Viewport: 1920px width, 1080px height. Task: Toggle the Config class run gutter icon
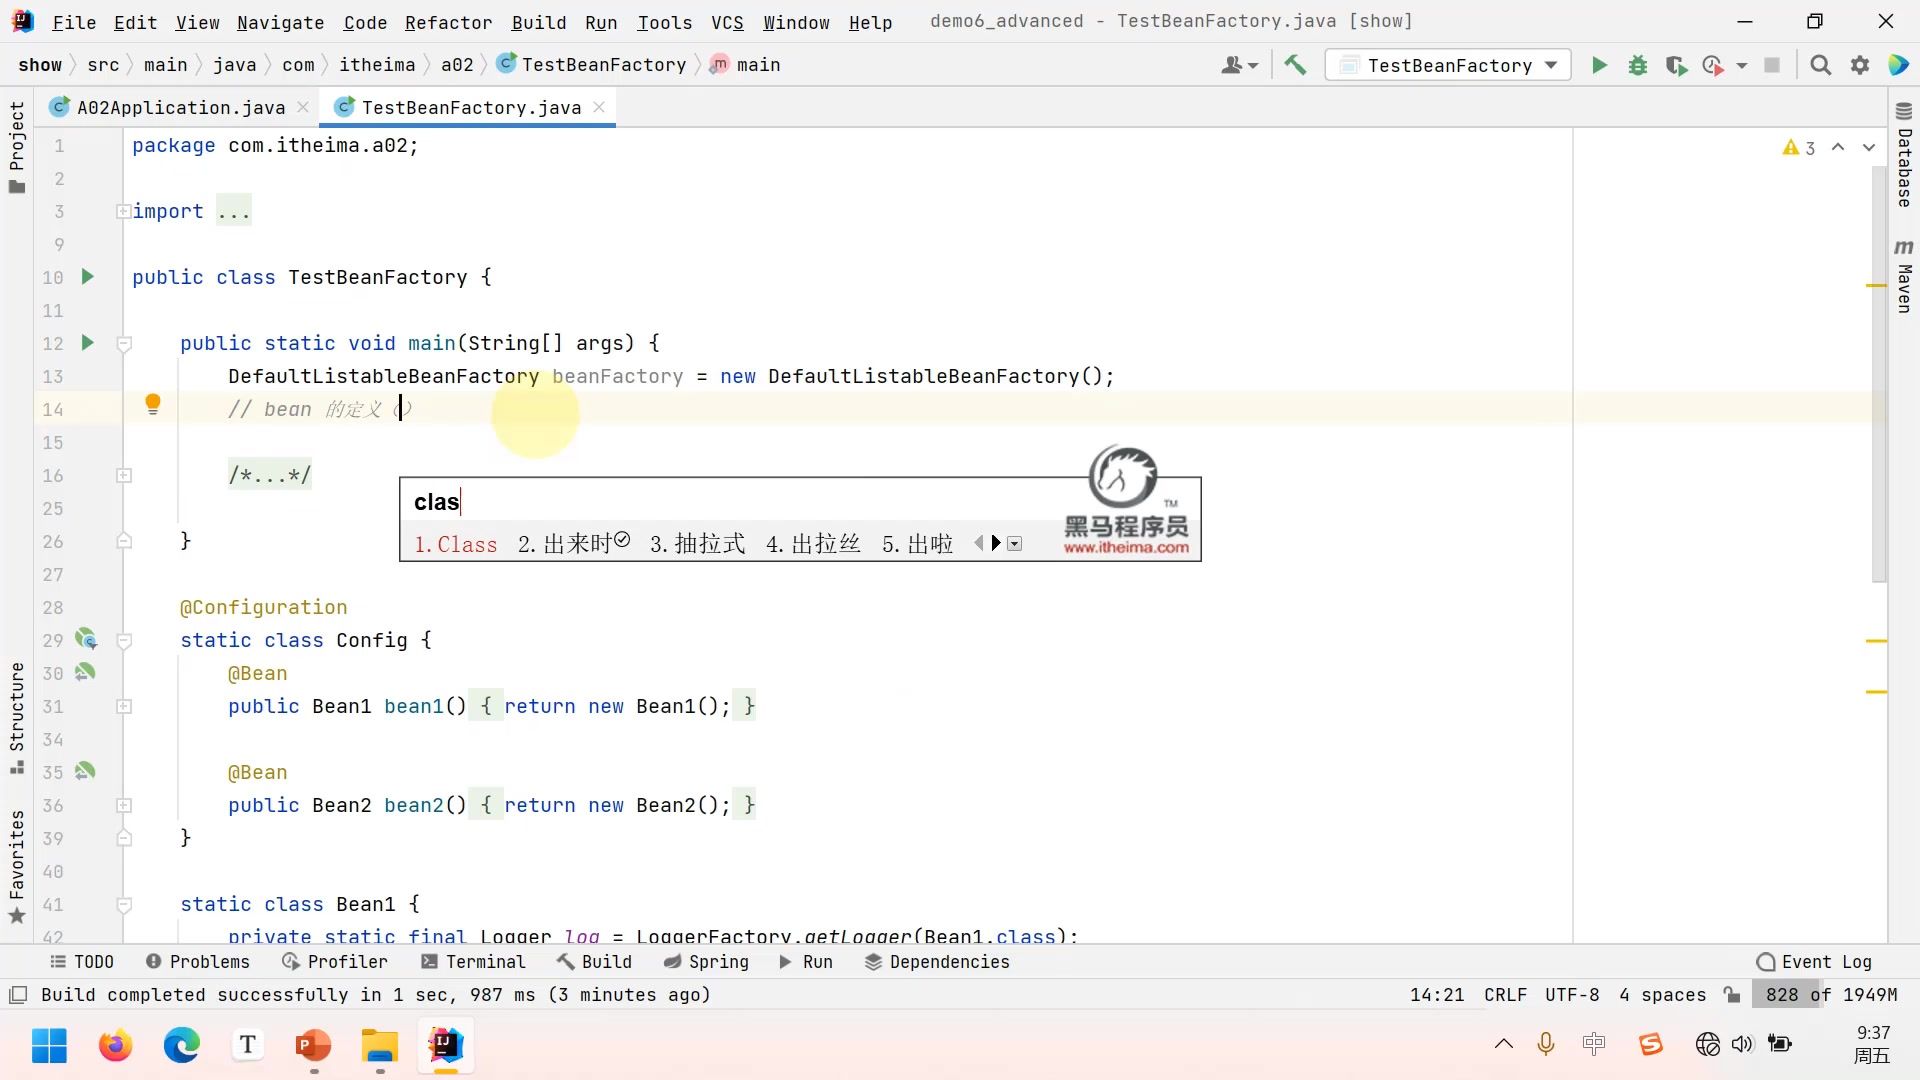click(x=86, y=640)
